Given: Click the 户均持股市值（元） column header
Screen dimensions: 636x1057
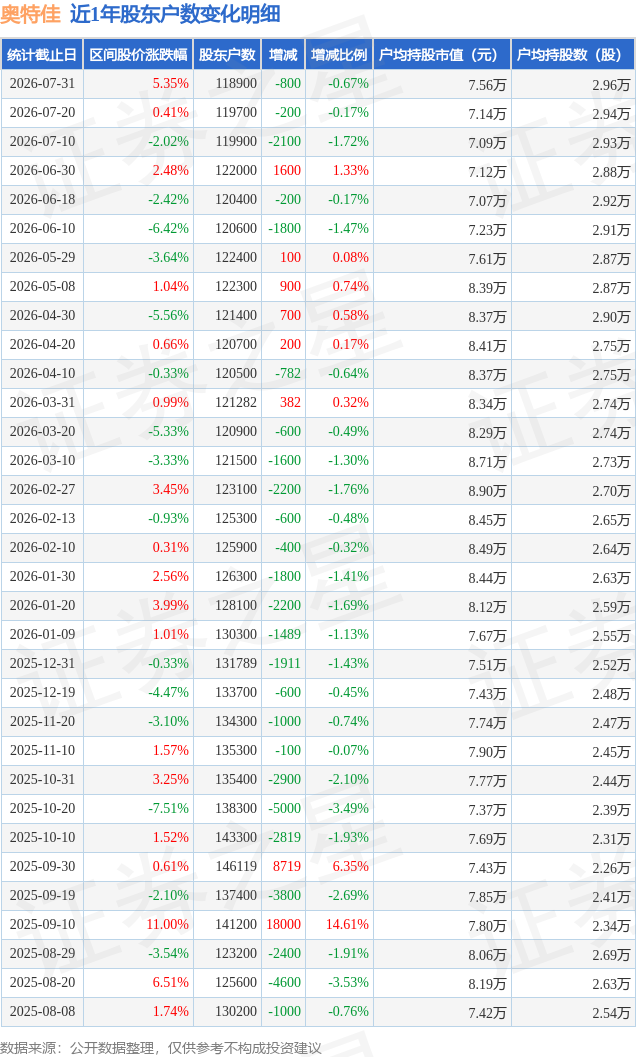Looking at the screenshot, I should pyautogui.click(x=442, y=55).
